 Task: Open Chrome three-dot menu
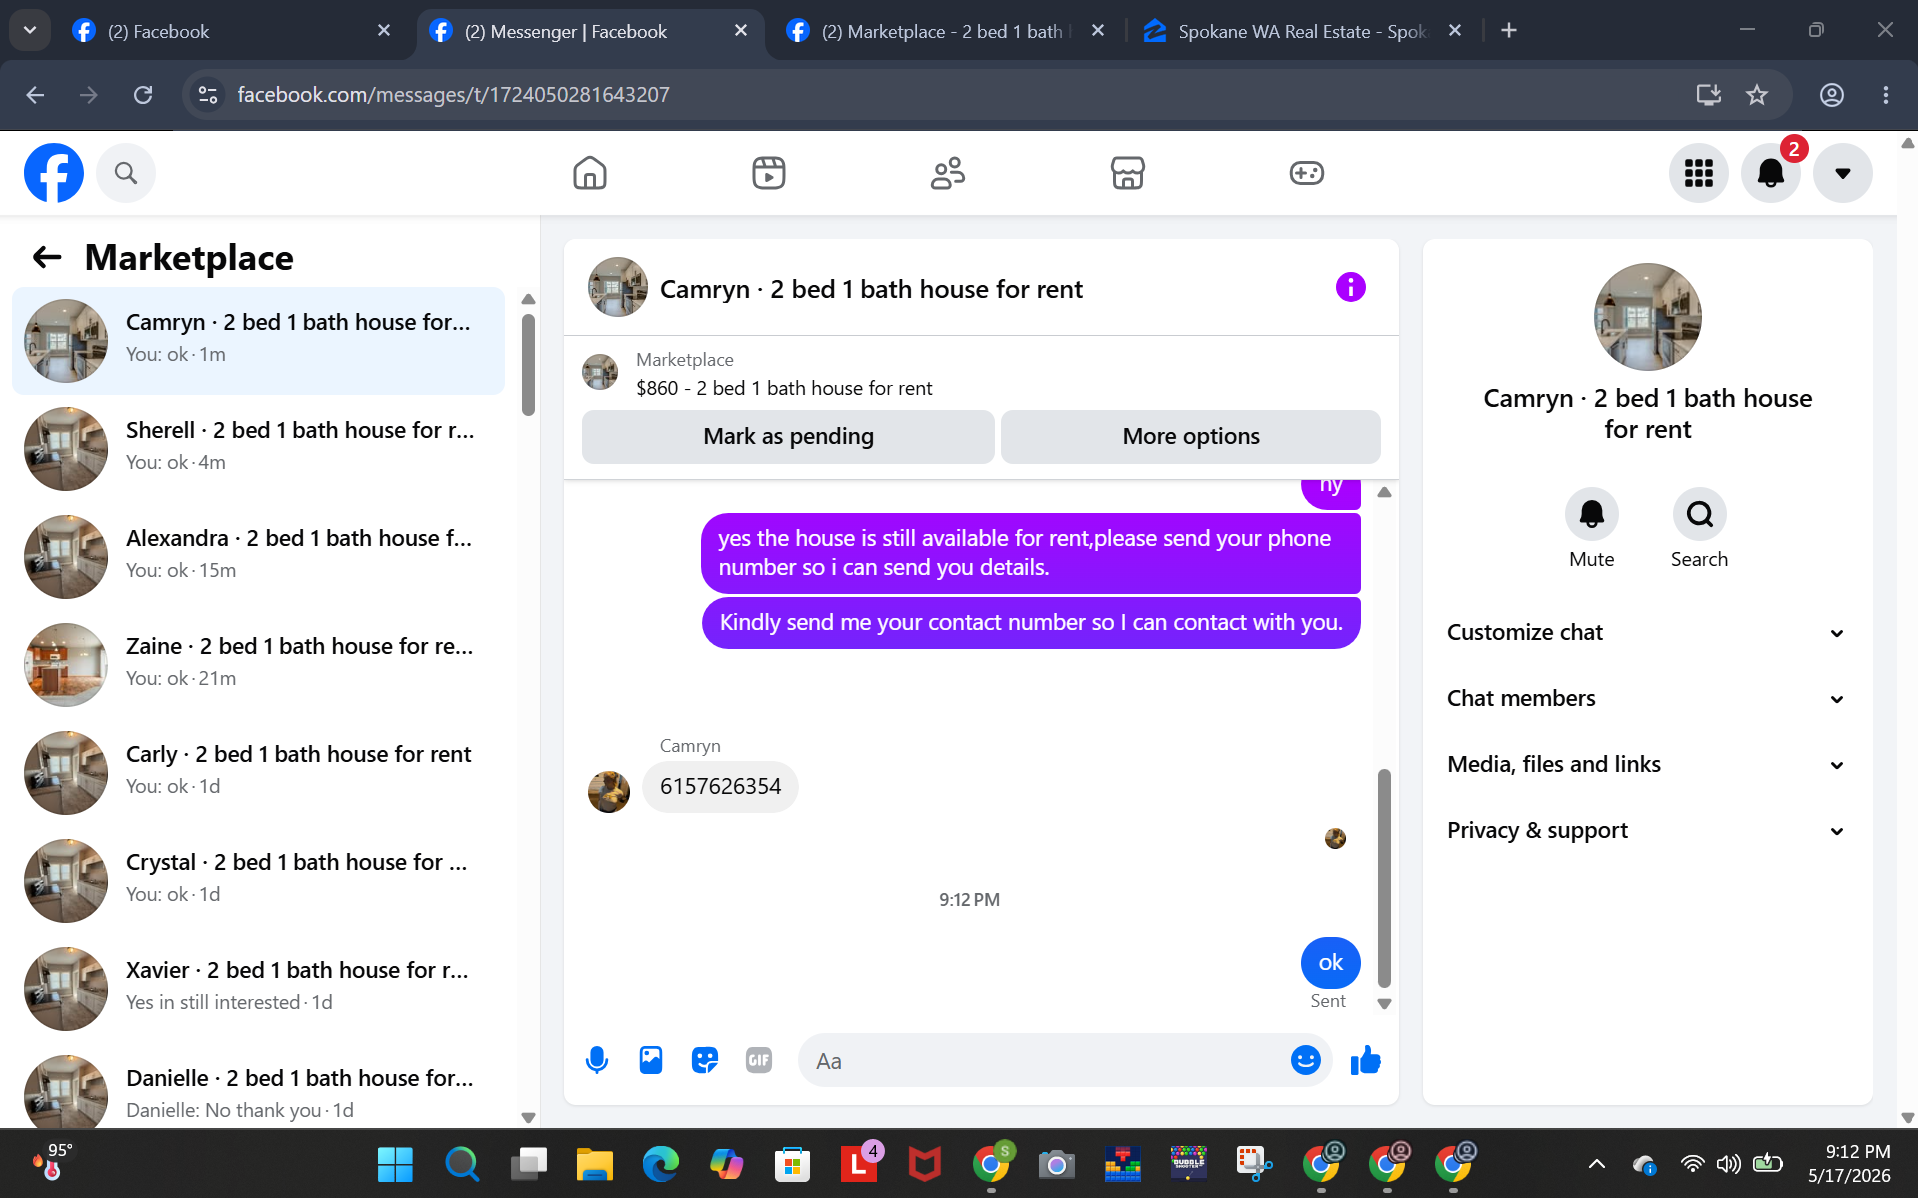click(x=1886, y=95)
